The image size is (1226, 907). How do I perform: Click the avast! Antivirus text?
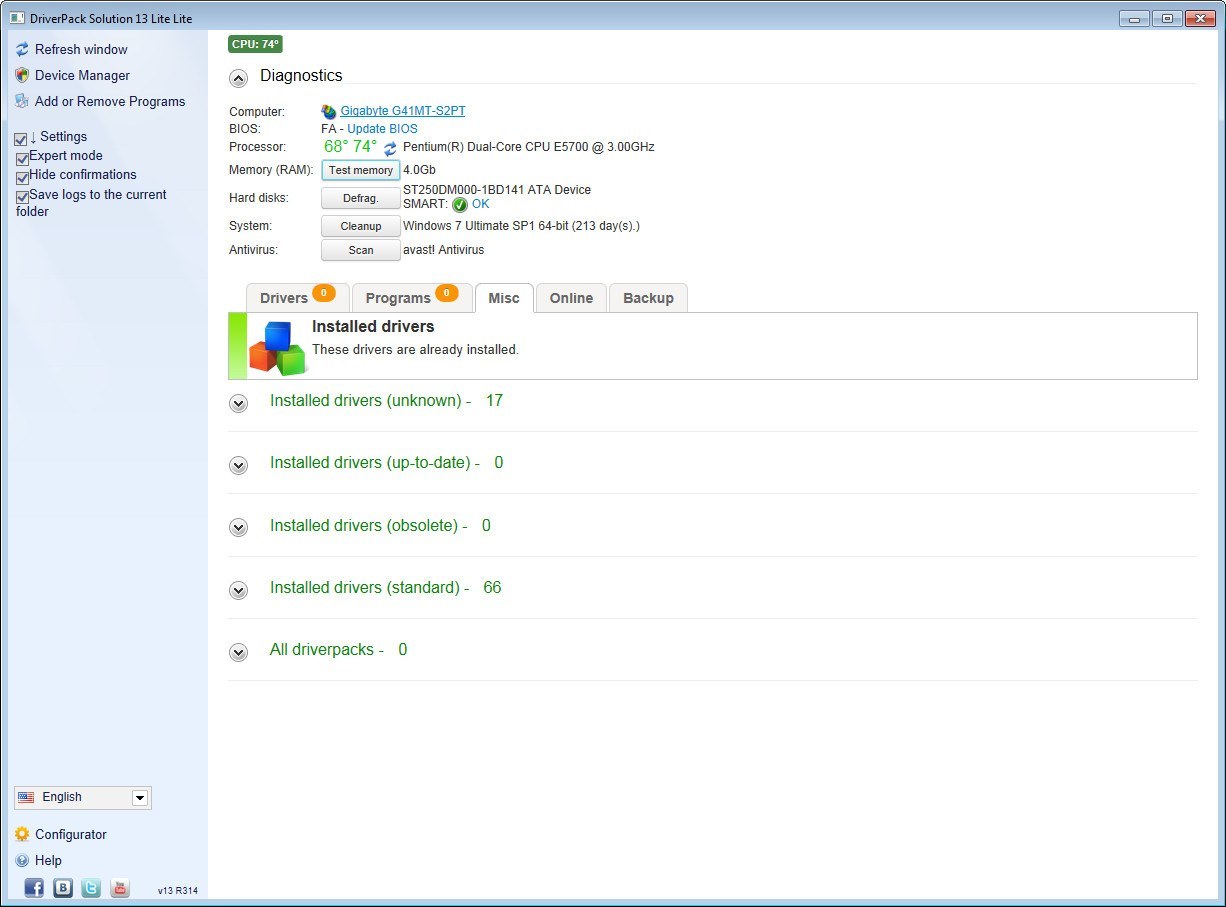pos(443,250)
